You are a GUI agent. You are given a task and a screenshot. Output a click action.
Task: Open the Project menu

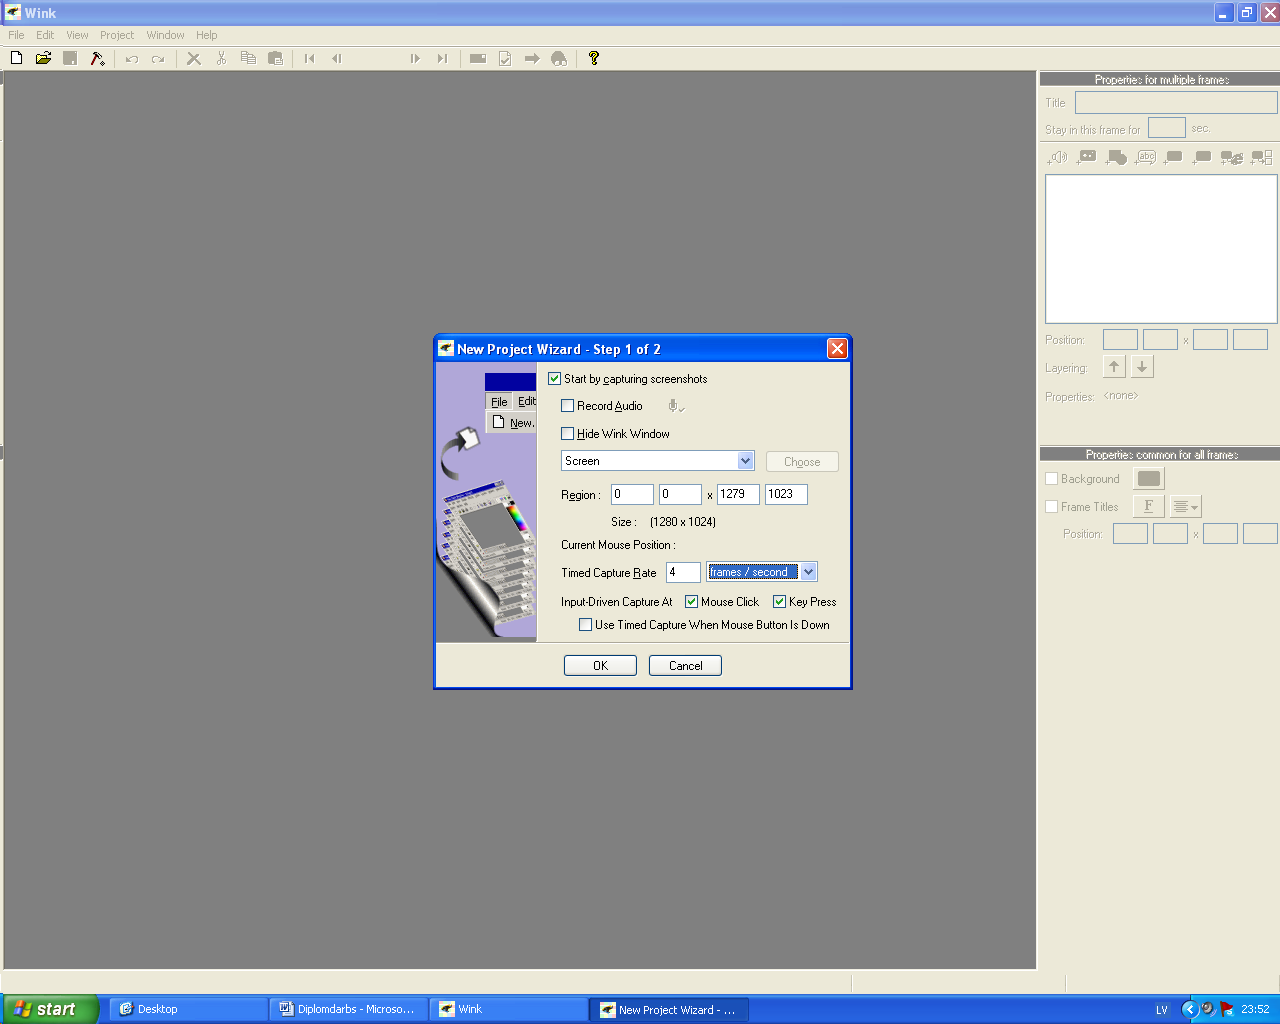117,35
